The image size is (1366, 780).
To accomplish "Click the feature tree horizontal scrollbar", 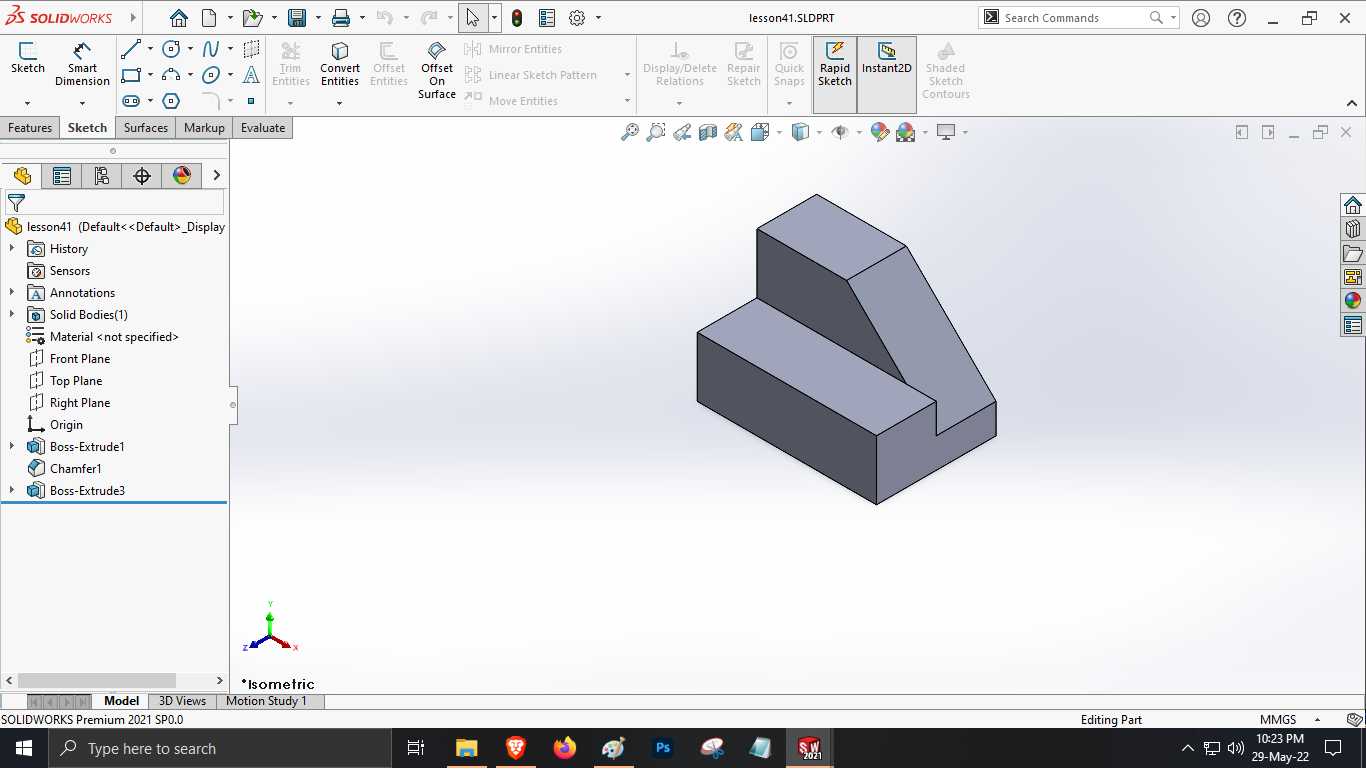I will (97, 681).
